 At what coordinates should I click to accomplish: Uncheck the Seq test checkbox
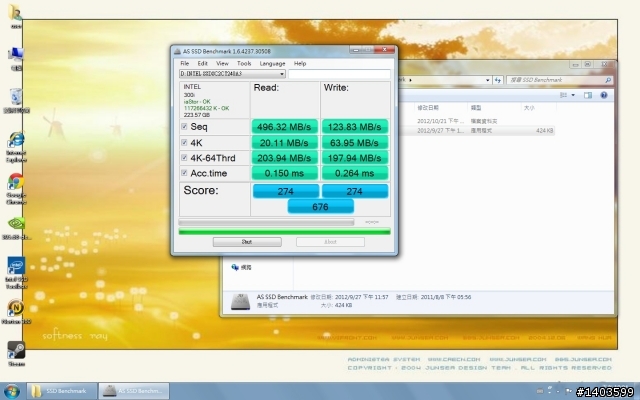pyautogui.click(x=184, y=127)
